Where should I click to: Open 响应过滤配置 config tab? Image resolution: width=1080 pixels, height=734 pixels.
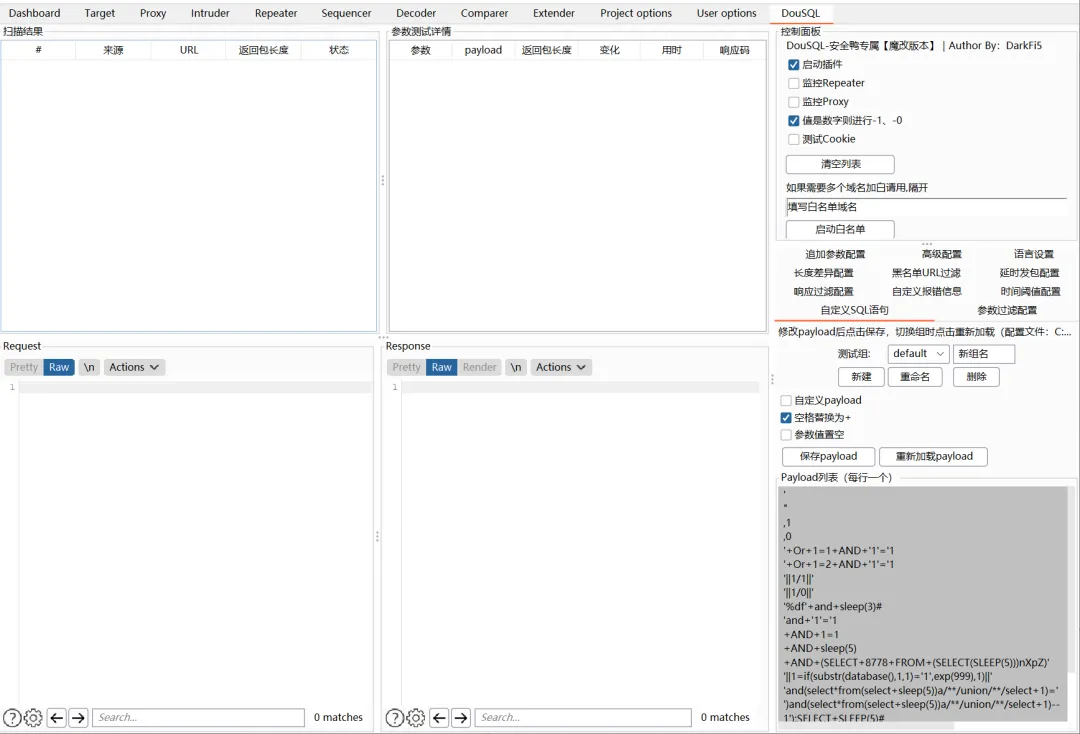pyautogui.click(x=824, y=292)
